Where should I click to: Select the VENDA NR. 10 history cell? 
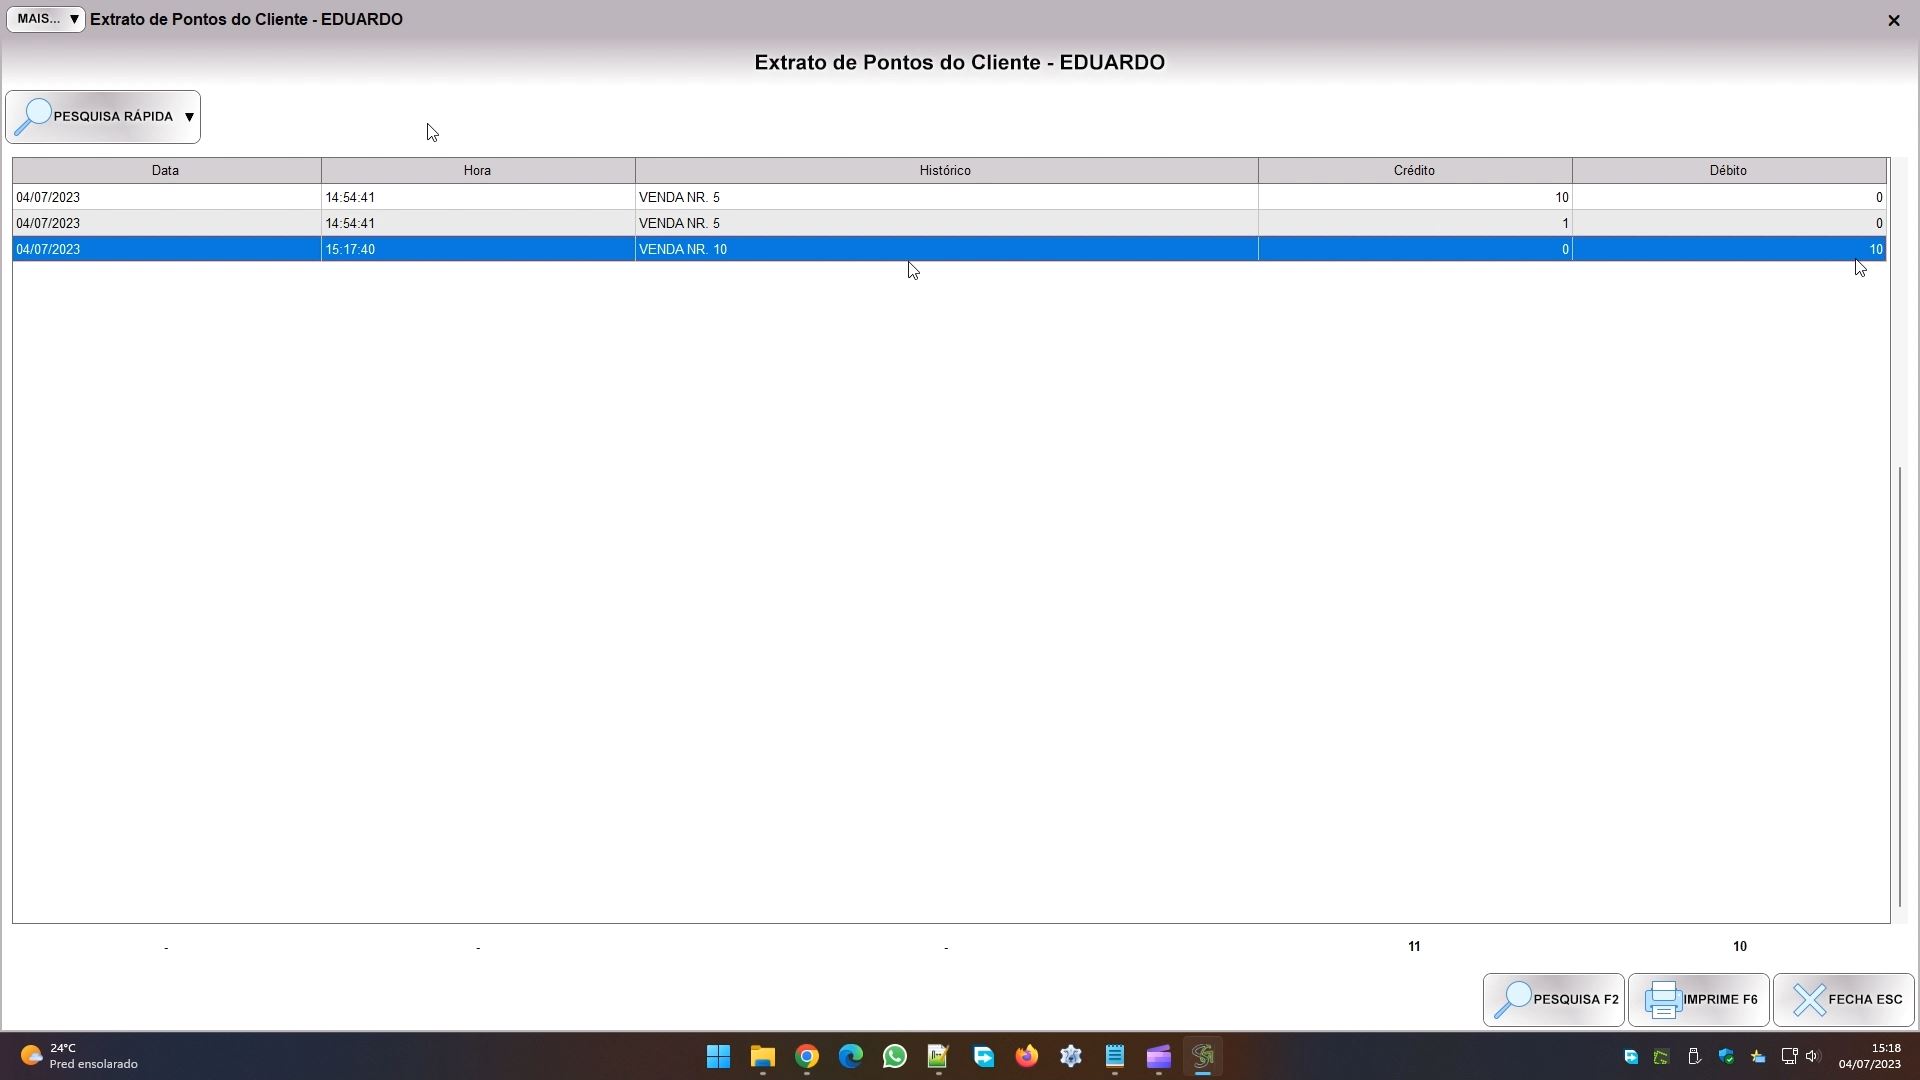(x=946, y=250)
